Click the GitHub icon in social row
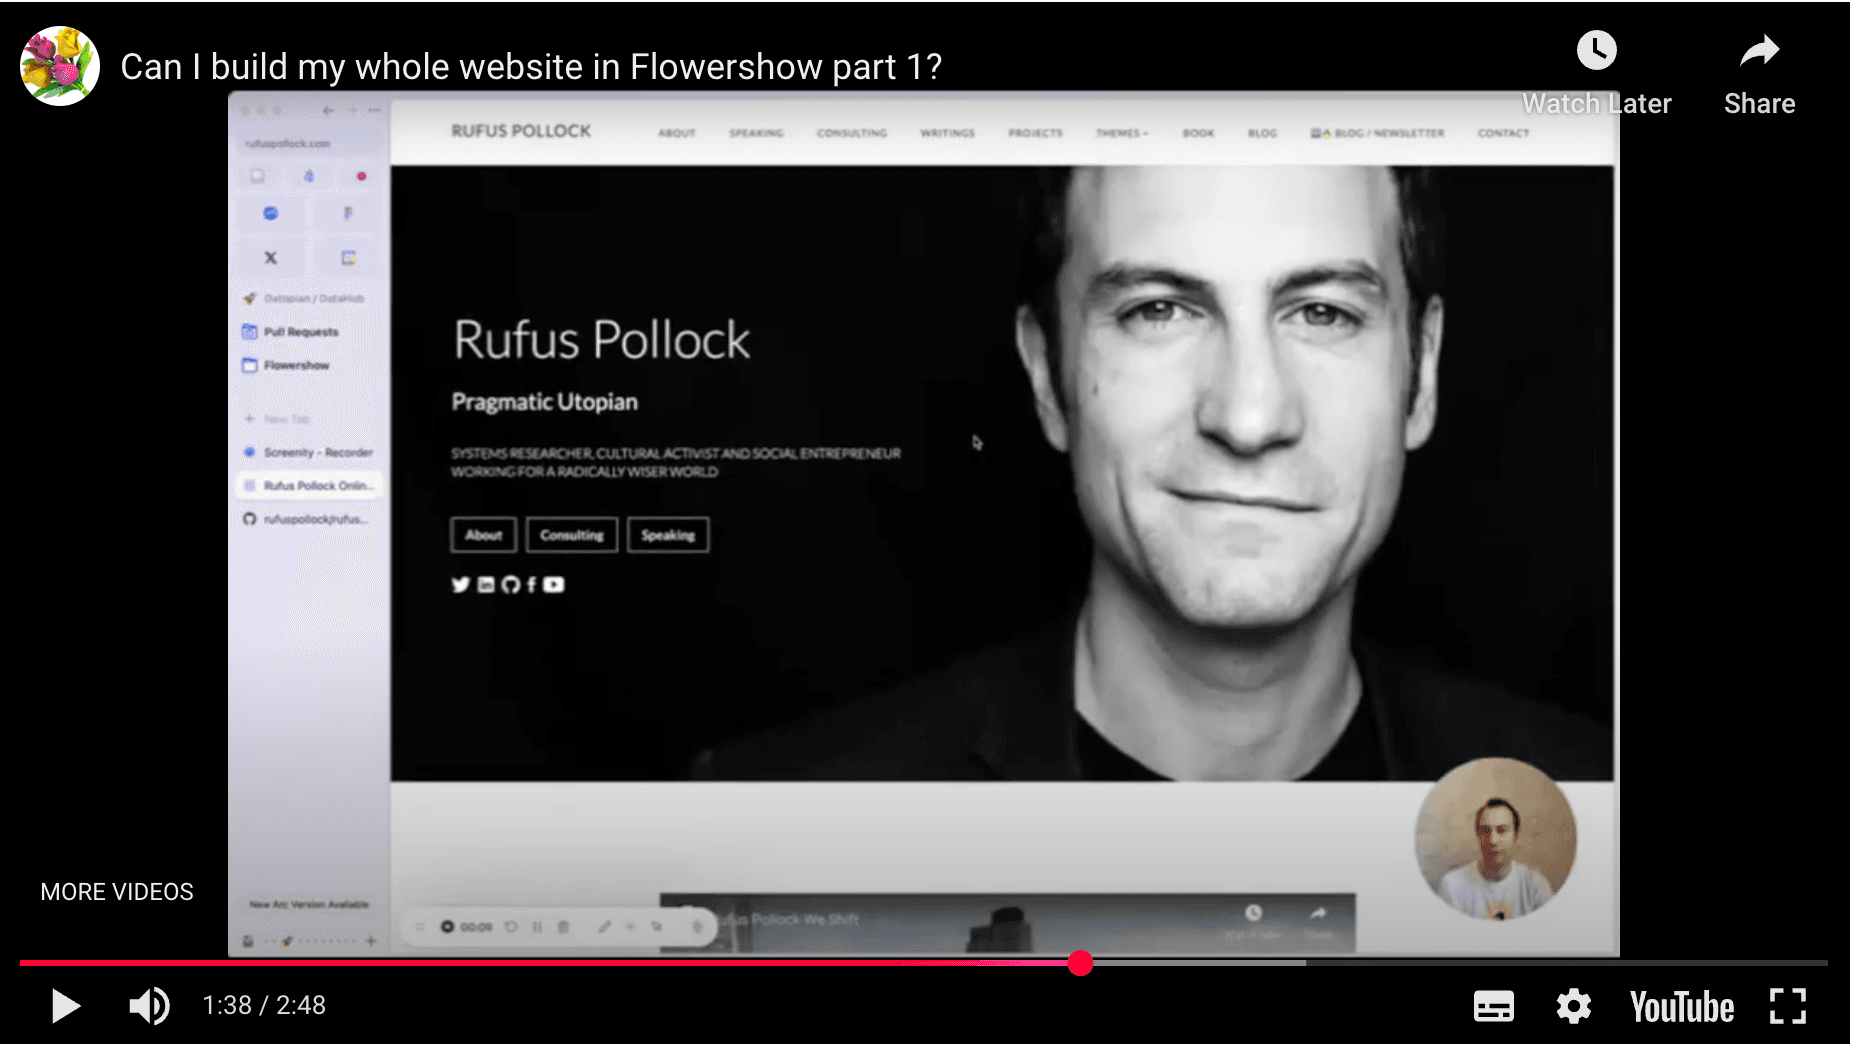The image size is (1850, 1044). tap(511, 585)
